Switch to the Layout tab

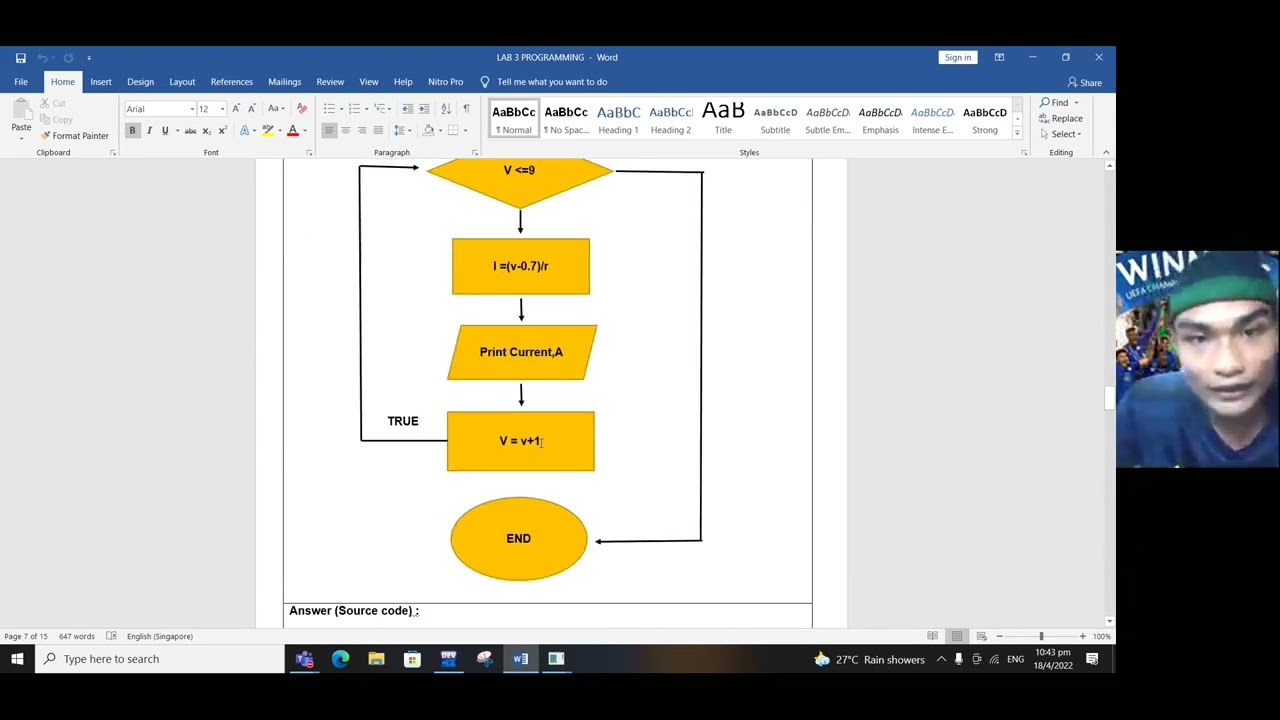(182, 82)
